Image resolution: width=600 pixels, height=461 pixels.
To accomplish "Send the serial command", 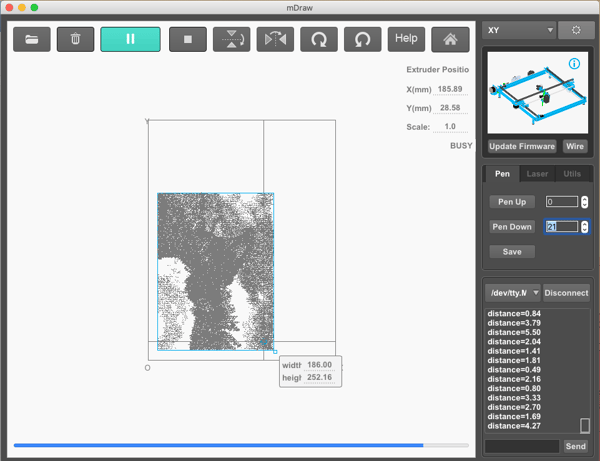I will (x=576, y=446).
